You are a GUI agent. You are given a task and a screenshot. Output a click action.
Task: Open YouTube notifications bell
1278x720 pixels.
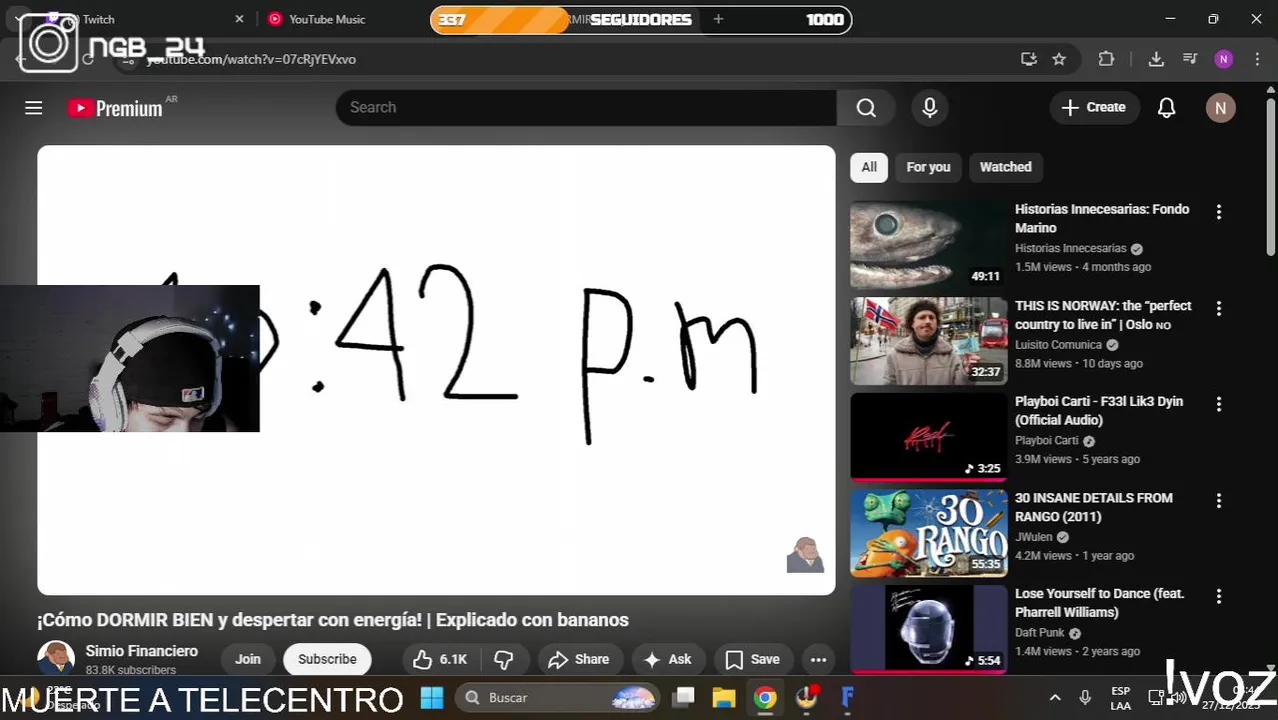(1166, 107)
